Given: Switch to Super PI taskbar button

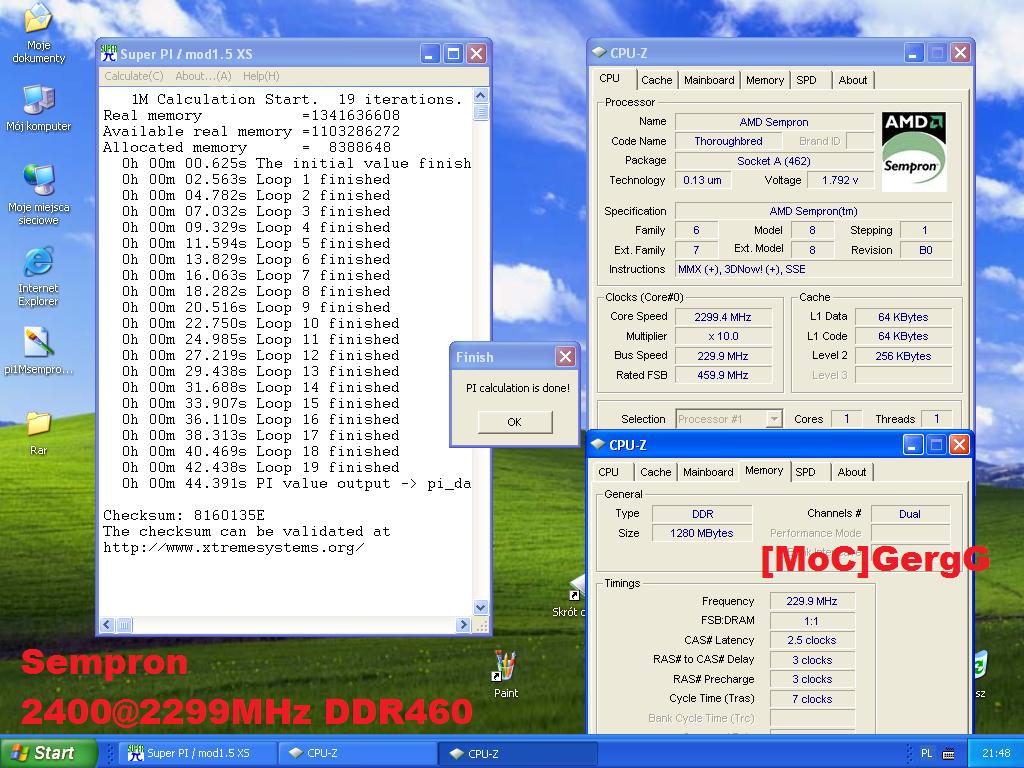Looking at the screenshot, I should click(196, 753).
